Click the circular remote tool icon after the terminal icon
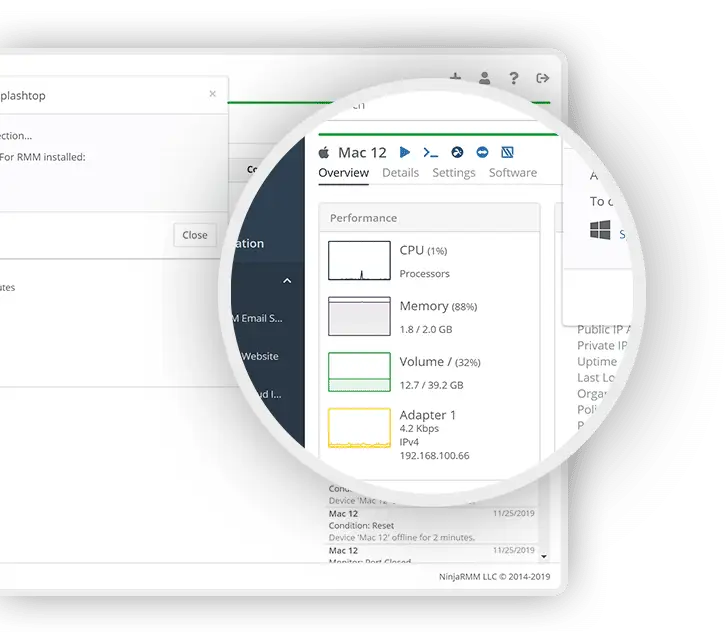Image resolution: width=726 pixels, height=636 pixels. pos(457,152)
